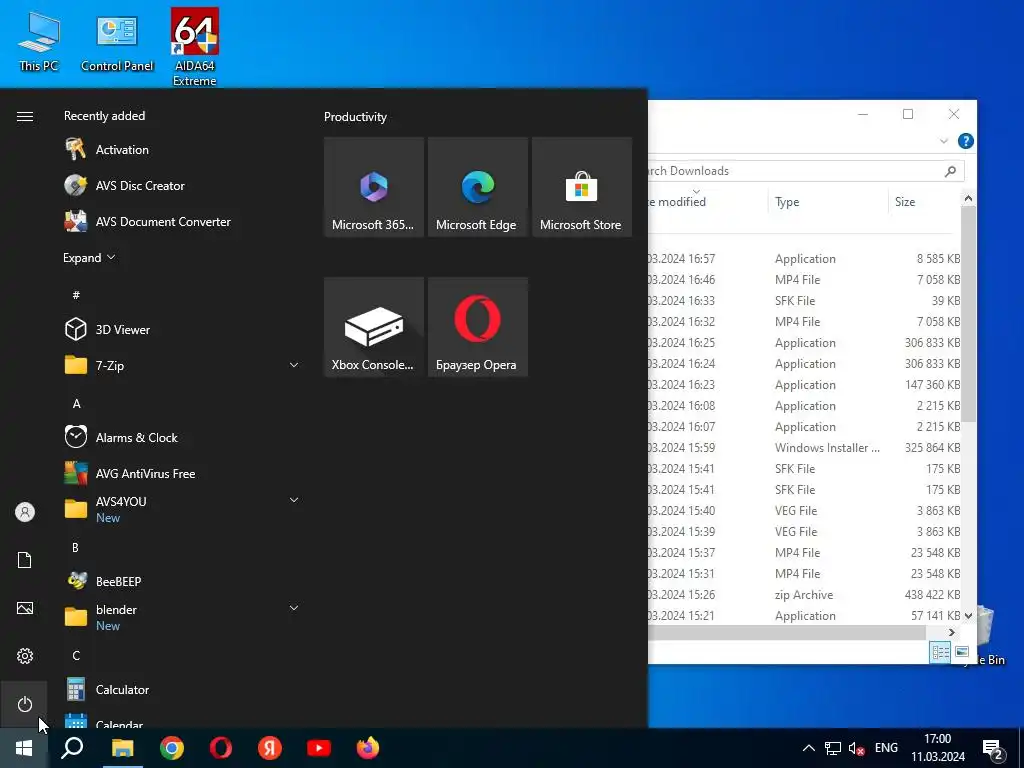The height and width of the screenshot is (768, 1024).
Task: Switch Explorer to details view
Action: (940, 652)
